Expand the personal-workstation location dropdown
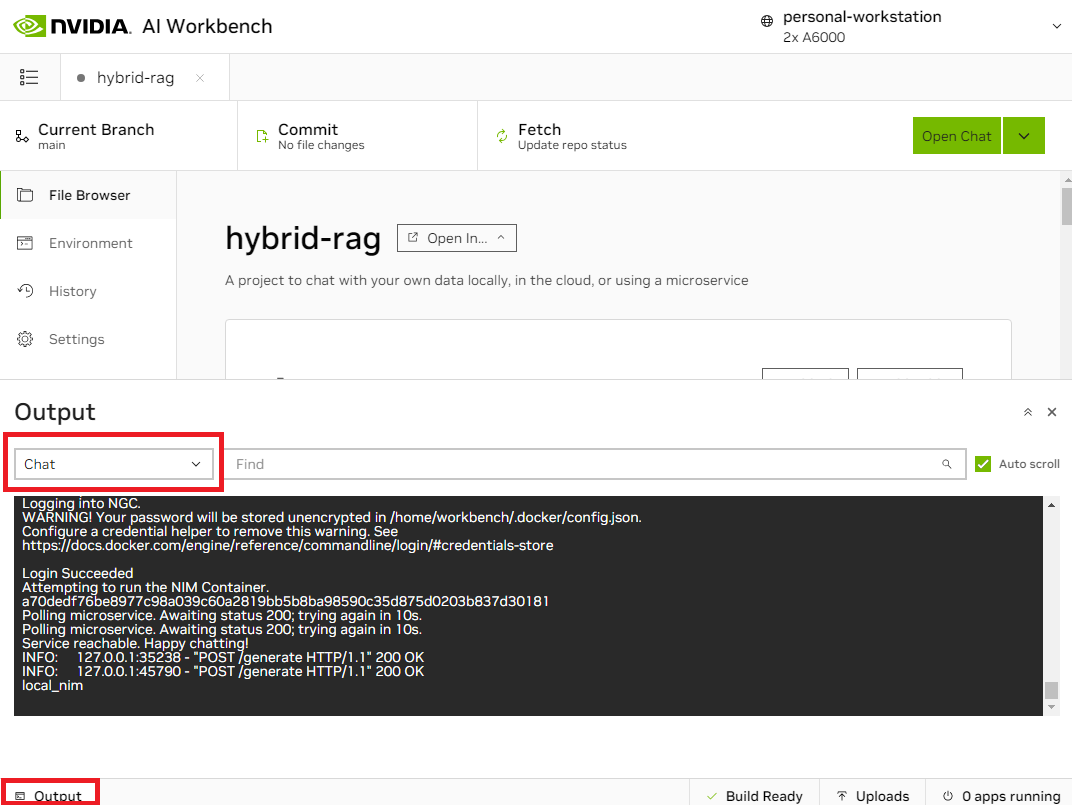This screenshot has width=1072, height=805. [1056, 26]
